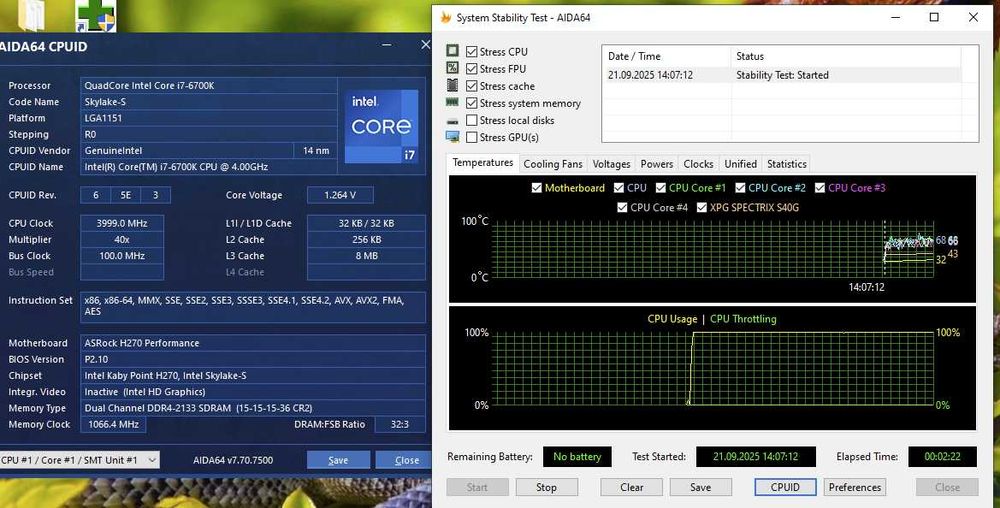Screen dimensions: 1000x508
Task: Toggle the CPU Core #3 graph checkbox
Action: click(x=820, y=188)
